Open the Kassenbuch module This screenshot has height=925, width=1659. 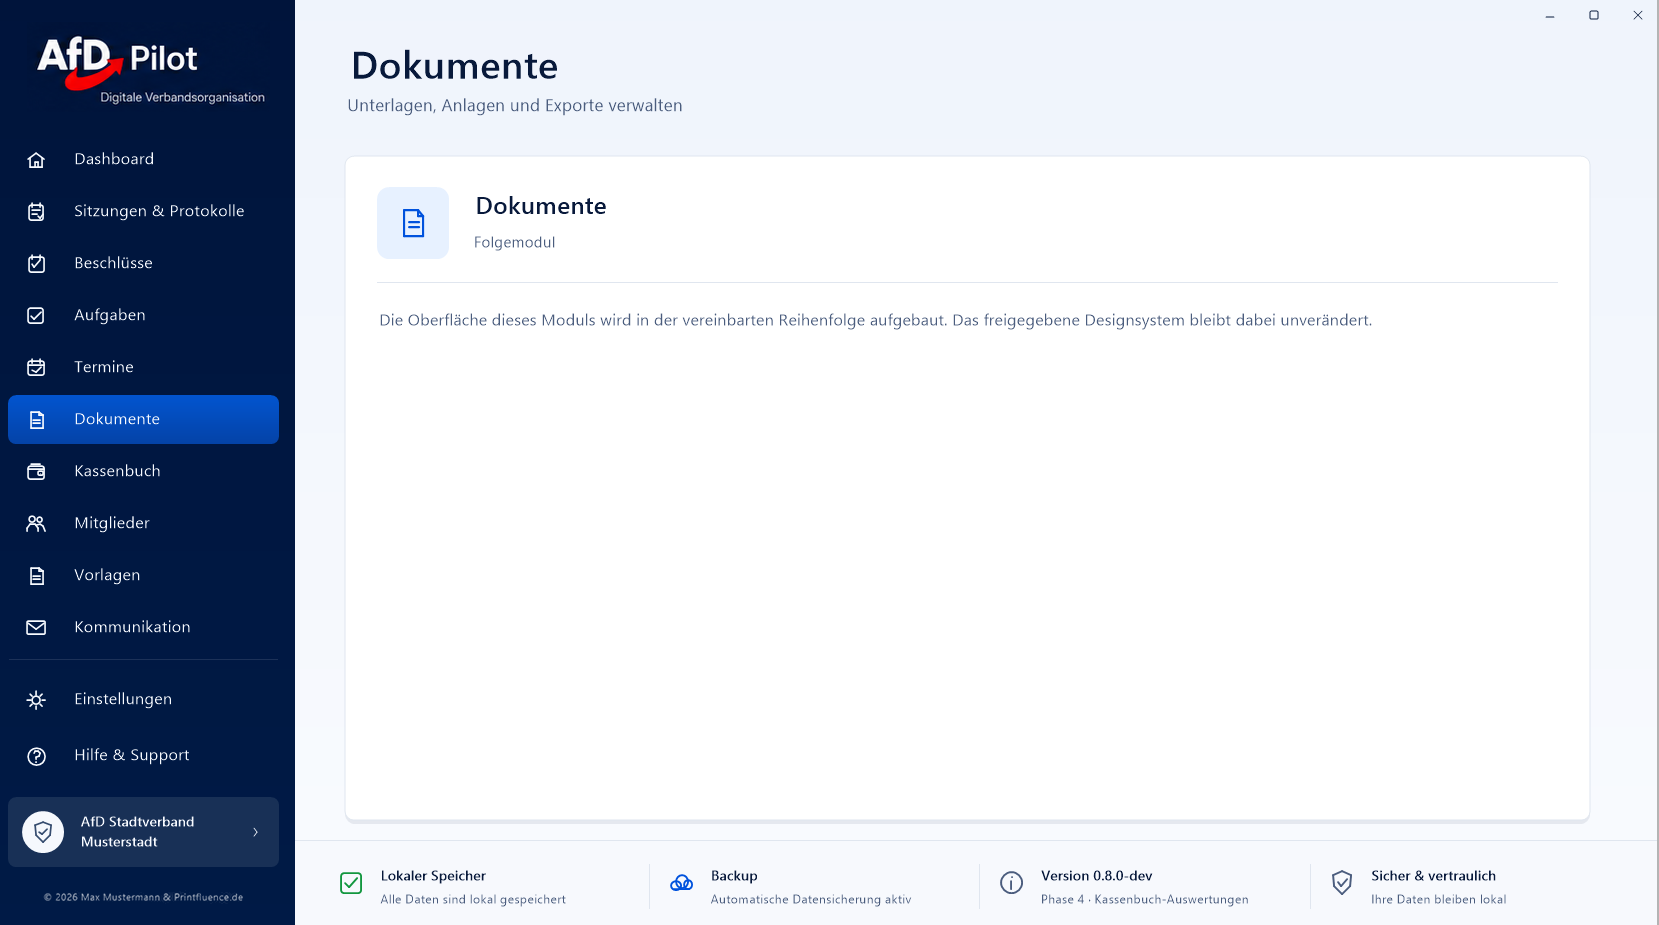[x=117, y=471]
